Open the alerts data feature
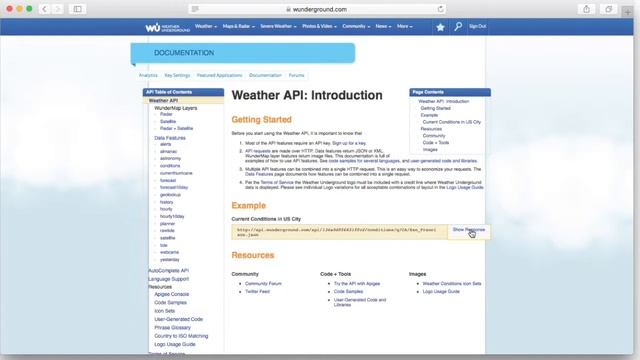Image resolution: width=640 pixels, height=360 pixels. [x=166, y=144]
